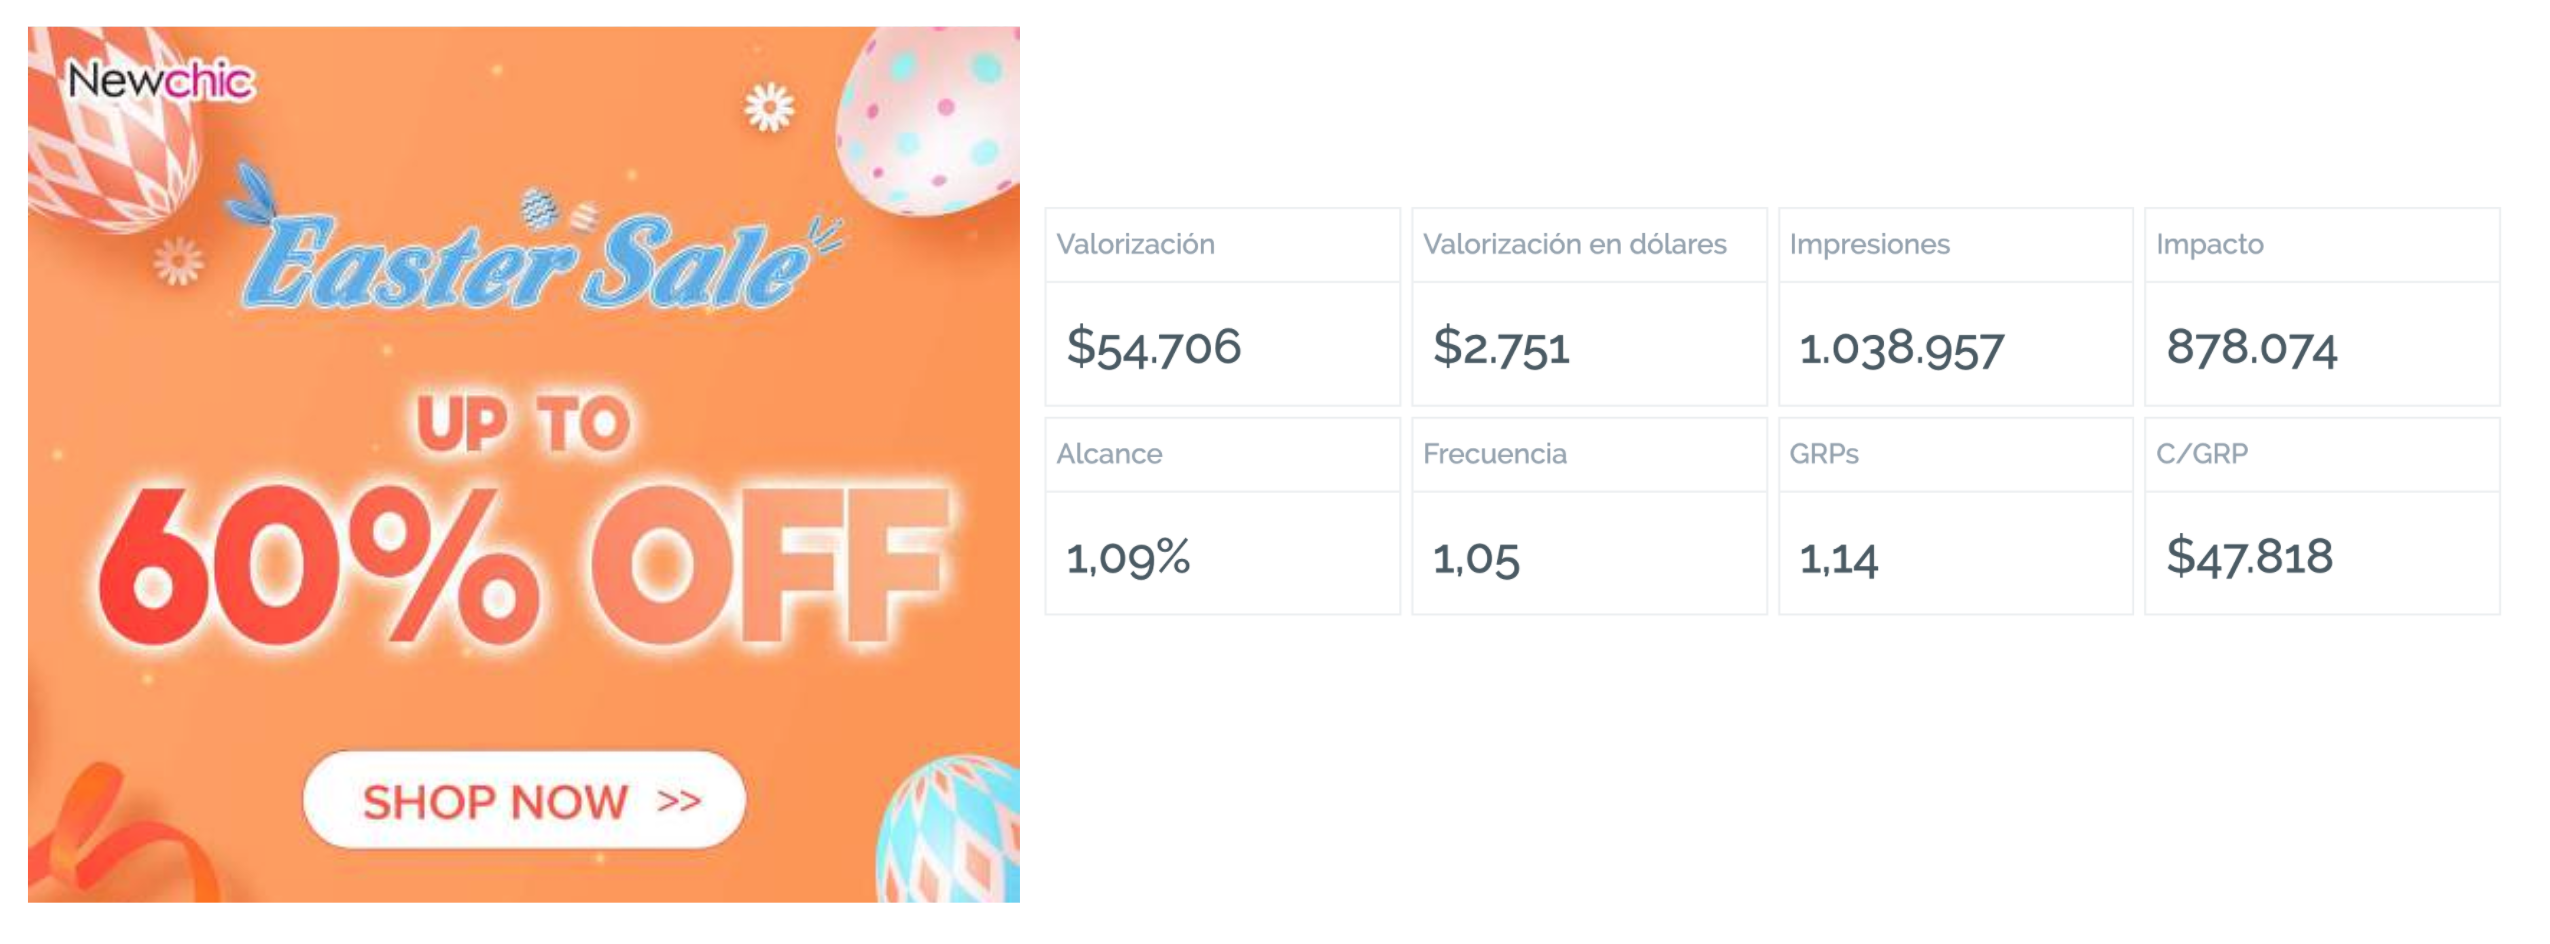Click the double-arrow icon beside SHOP NOW

pos(679,801)
